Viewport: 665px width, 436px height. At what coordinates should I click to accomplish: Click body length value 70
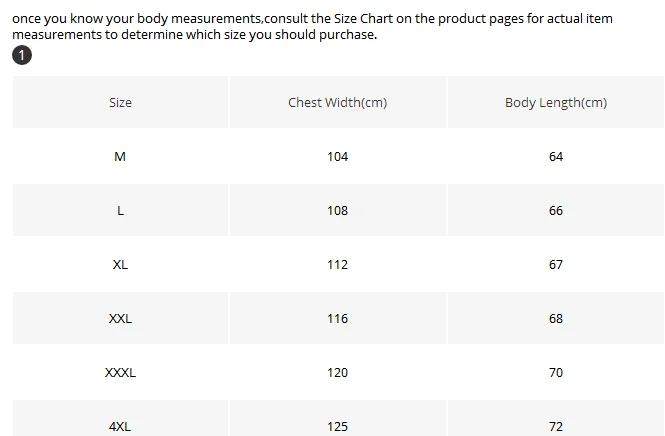tap(556, 372)
